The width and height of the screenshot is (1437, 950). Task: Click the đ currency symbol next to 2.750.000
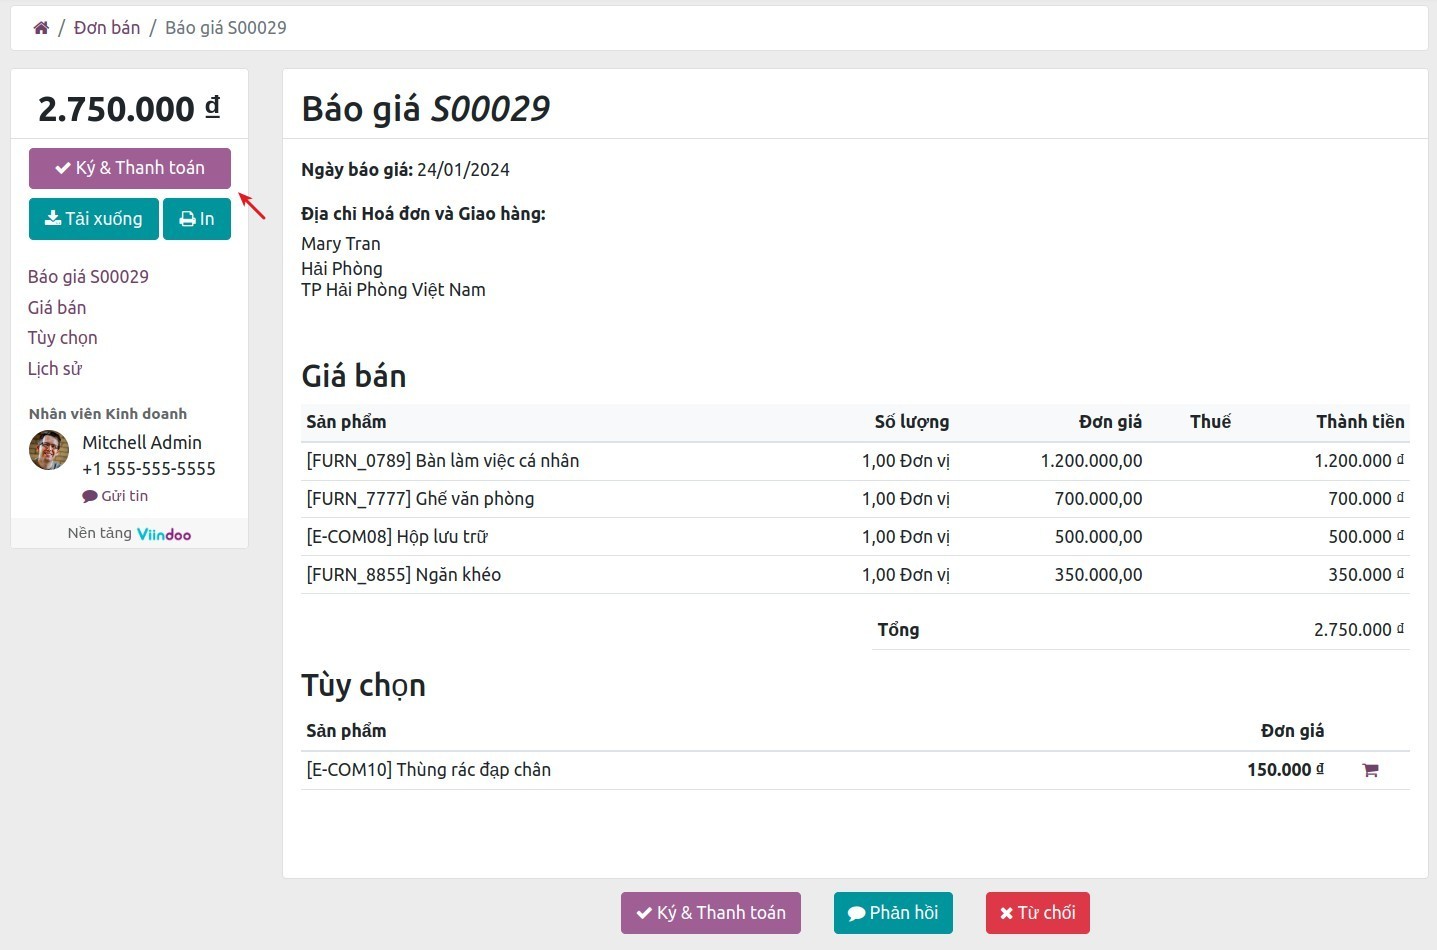click(x=212, y=108)
